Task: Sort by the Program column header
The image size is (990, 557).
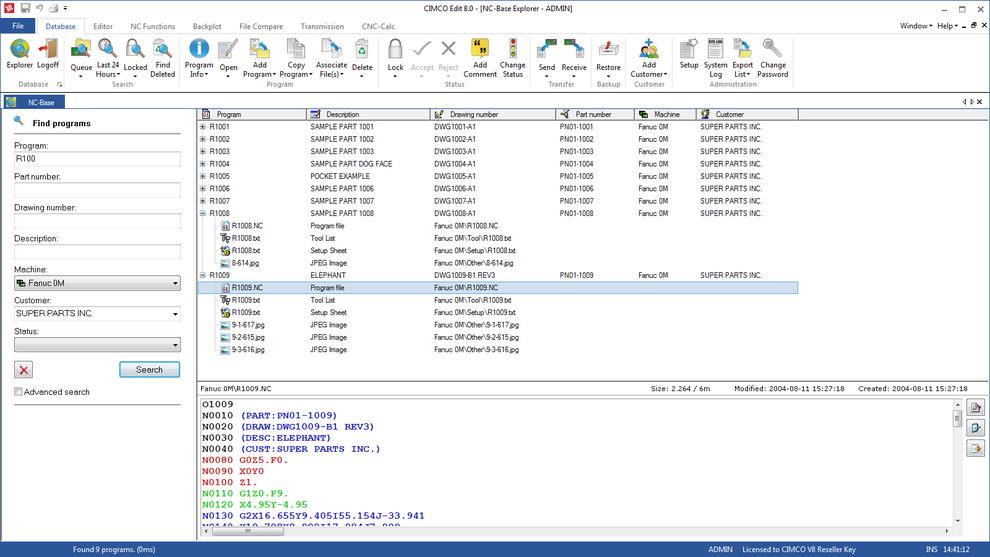Action: [x=252, y=114]
